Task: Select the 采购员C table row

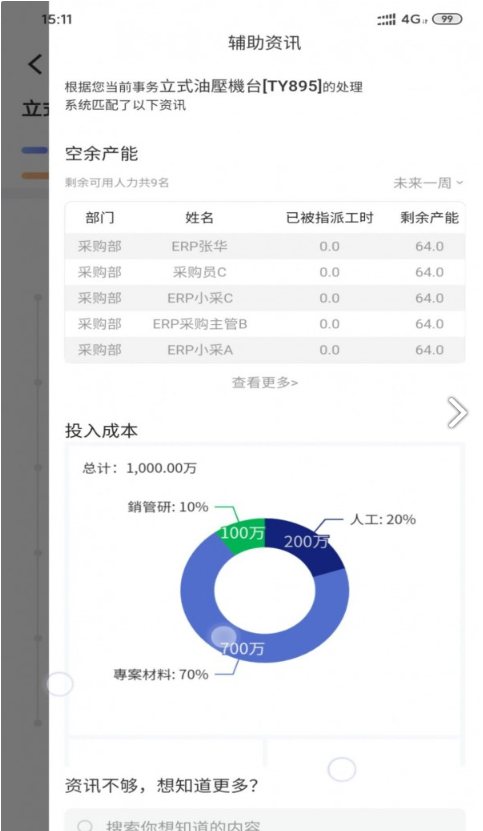Action: (x=265, y=272)
